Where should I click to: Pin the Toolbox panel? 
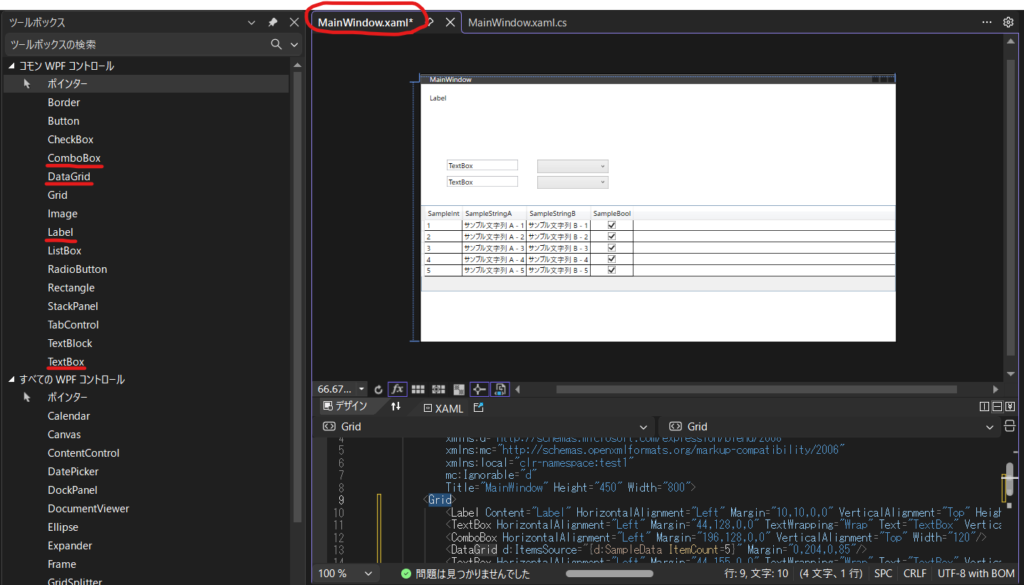pyautogui.click(x=273, y=22)
